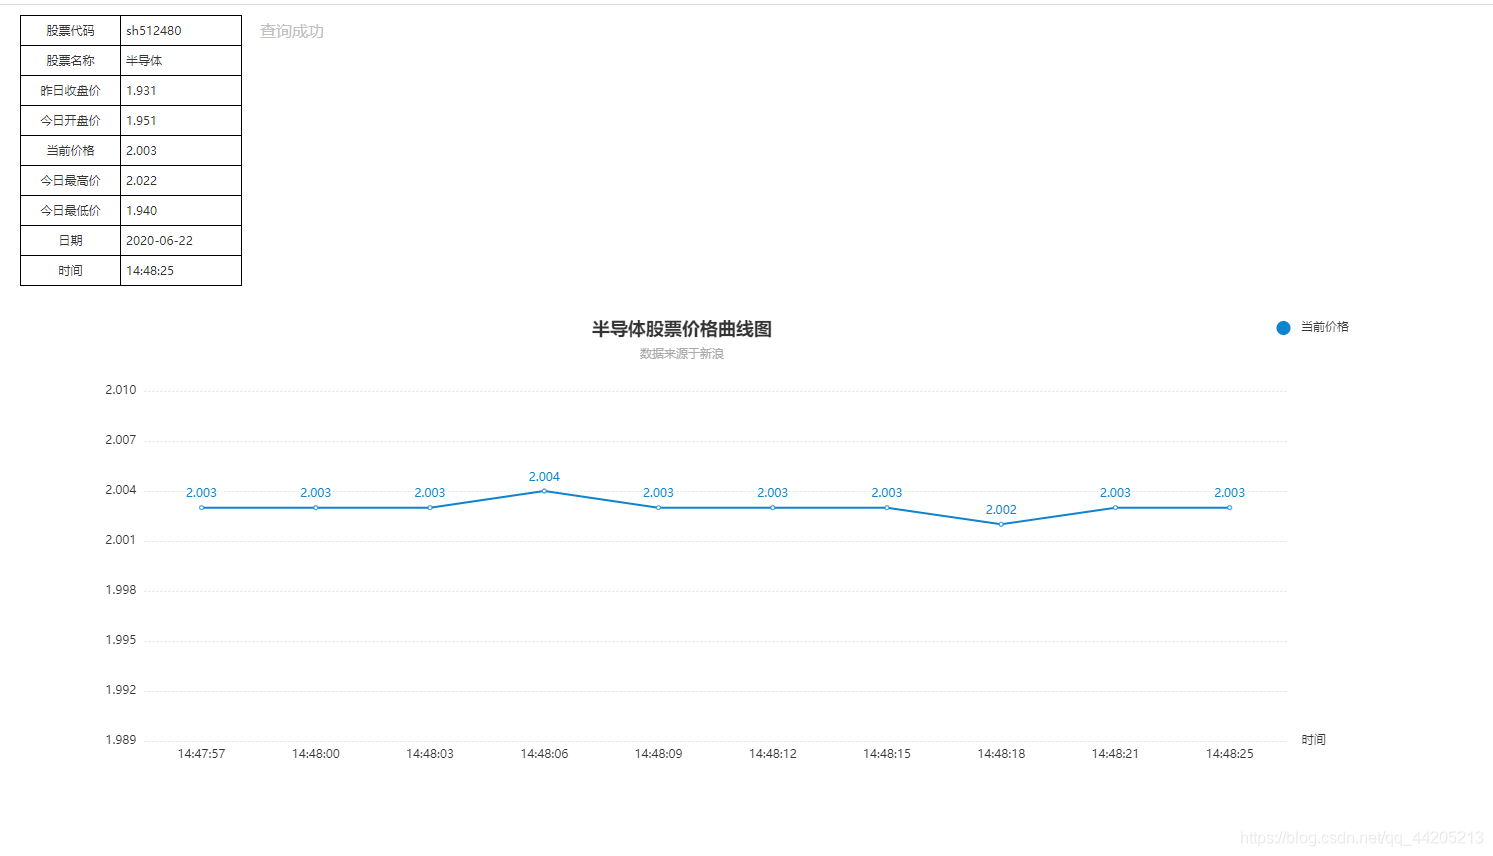Click the 股票名称 row label
Screen dimensions: 1493x856
coord(70,61)
